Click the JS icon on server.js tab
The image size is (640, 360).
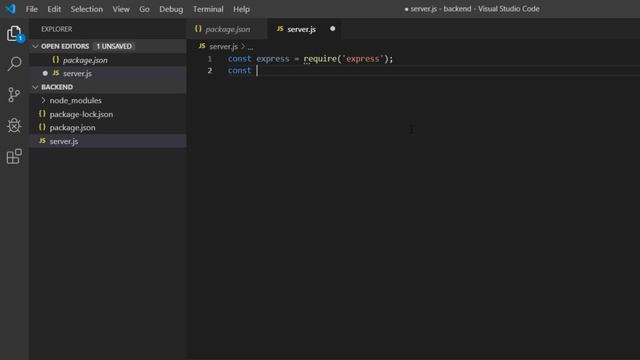[x=280, y=29]
